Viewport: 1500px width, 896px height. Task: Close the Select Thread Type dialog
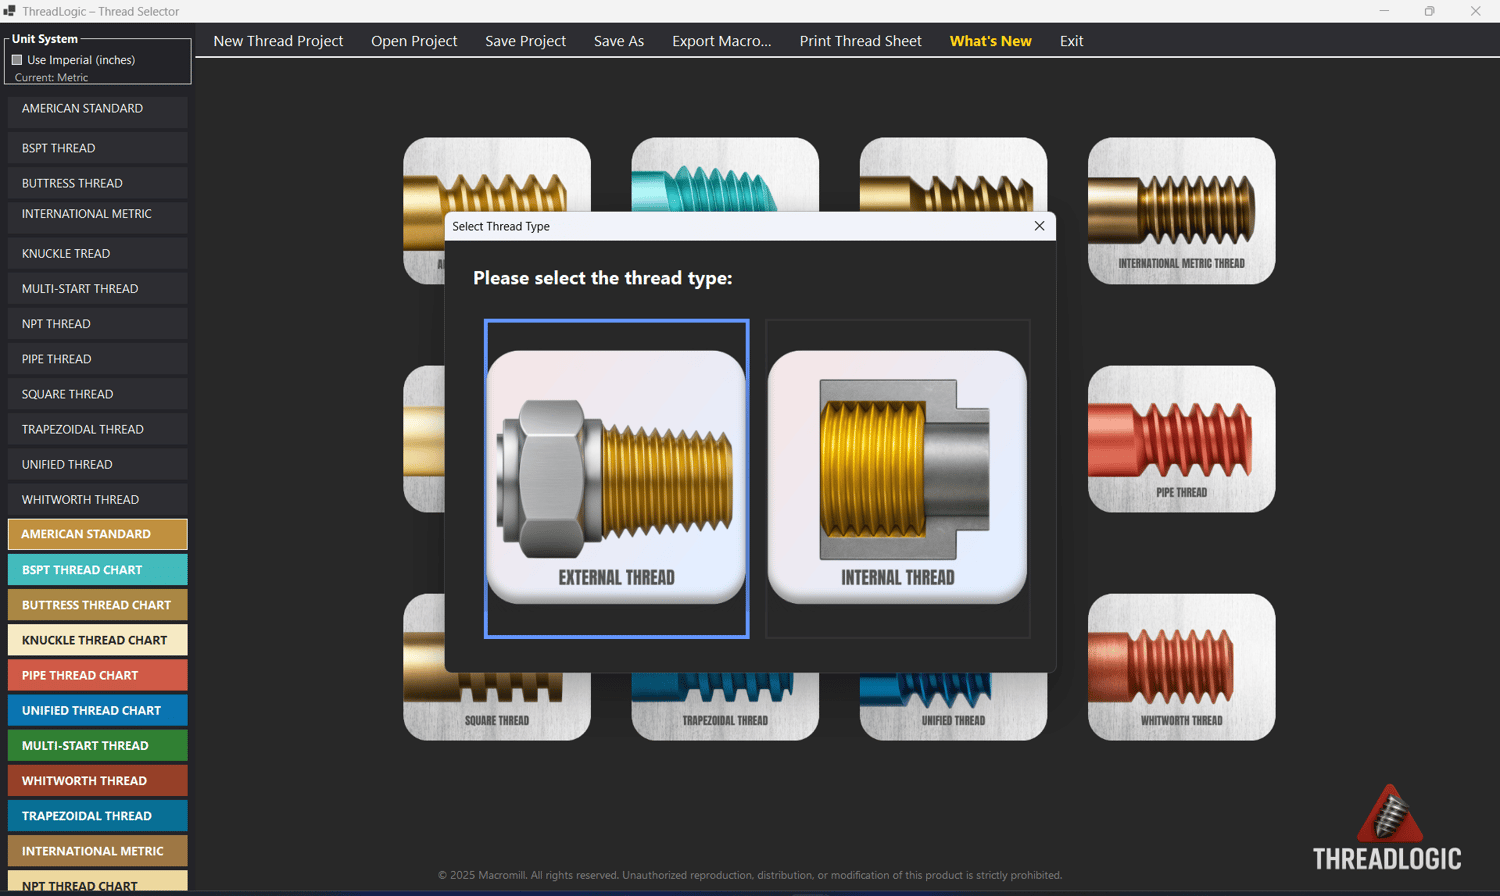click(x=1039, y=226)
